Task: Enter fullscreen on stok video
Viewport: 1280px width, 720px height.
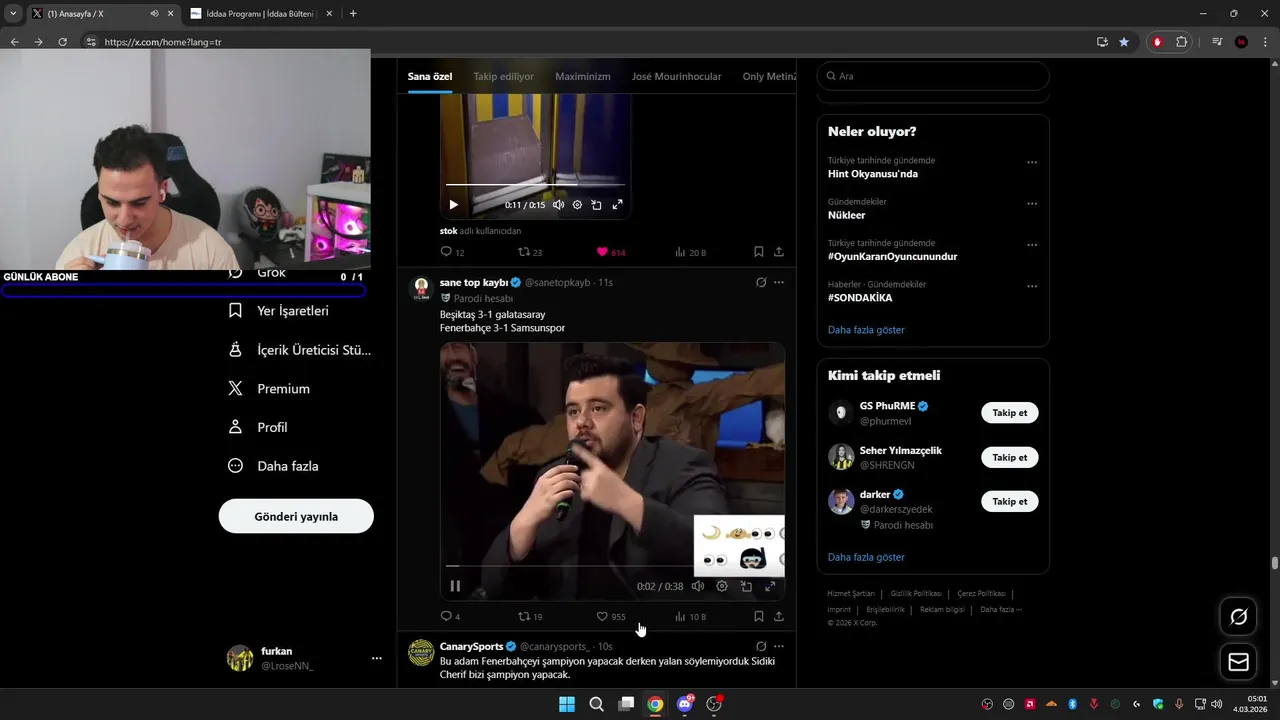Action: [617, 204]
